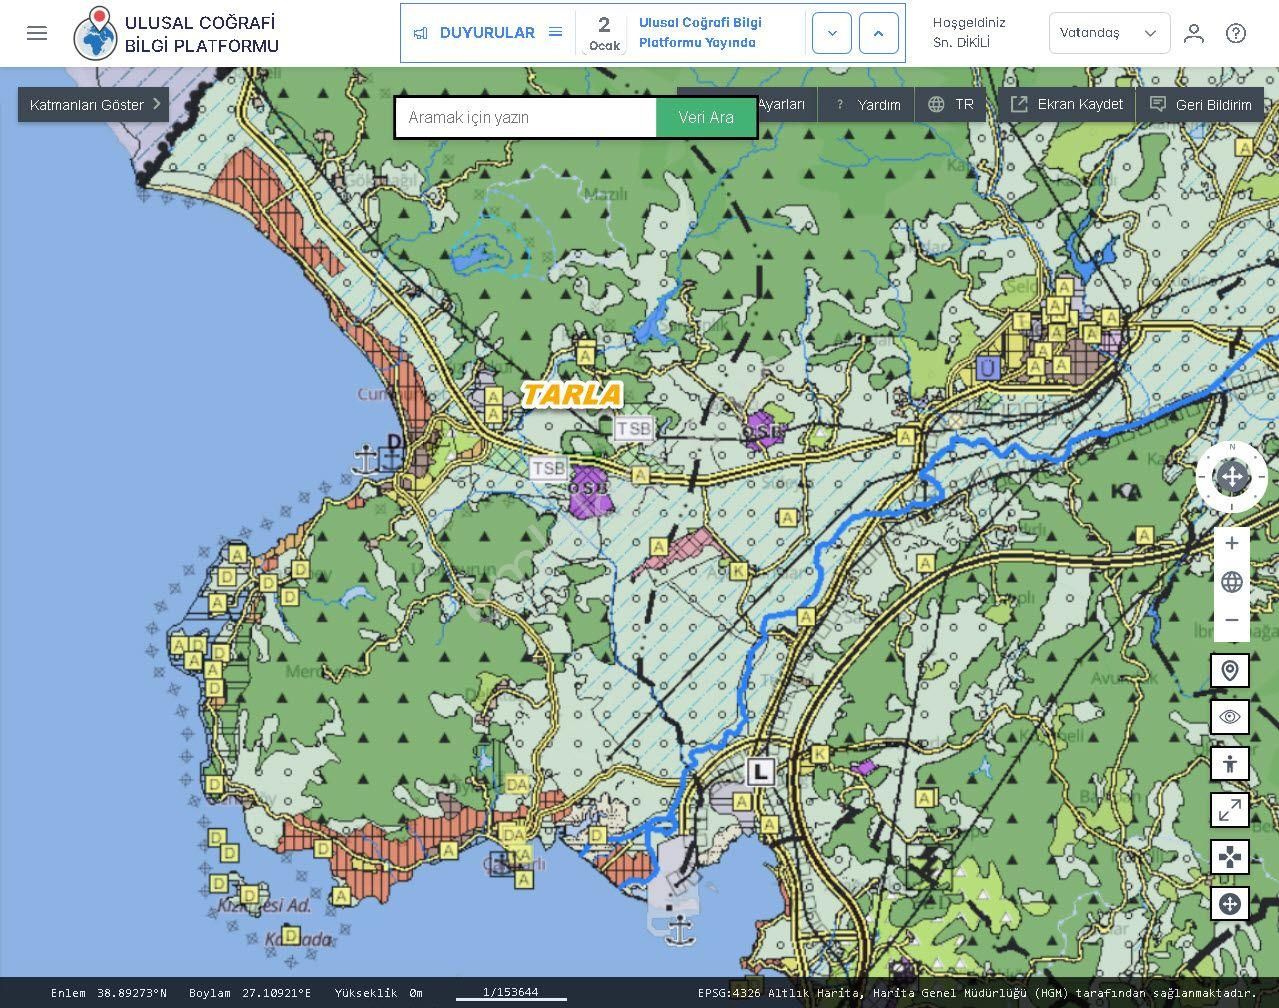This screenshot has height=1008, width=1279.
Task: Open the Vatandaş role dropdown
Action: click(x=1108, y=33)
